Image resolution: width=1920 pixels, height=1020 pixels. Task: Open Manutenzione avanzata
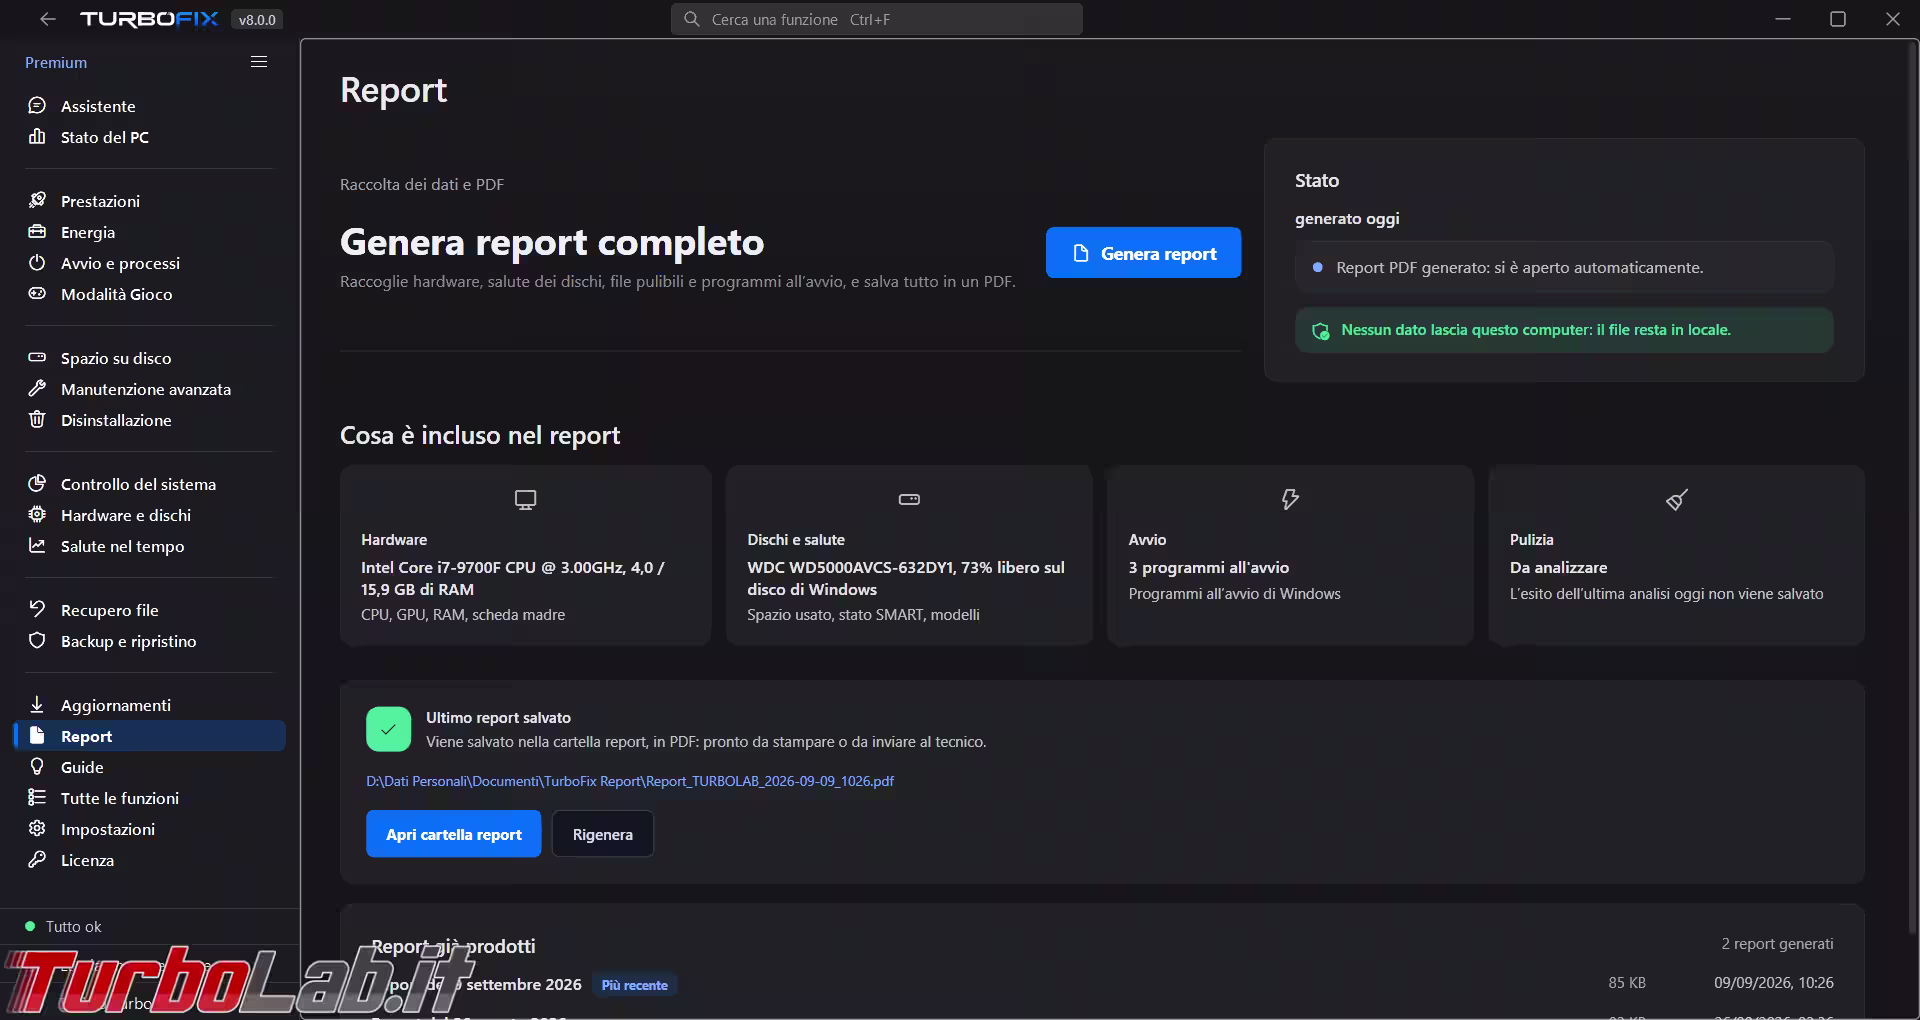(x=149, y=389)
